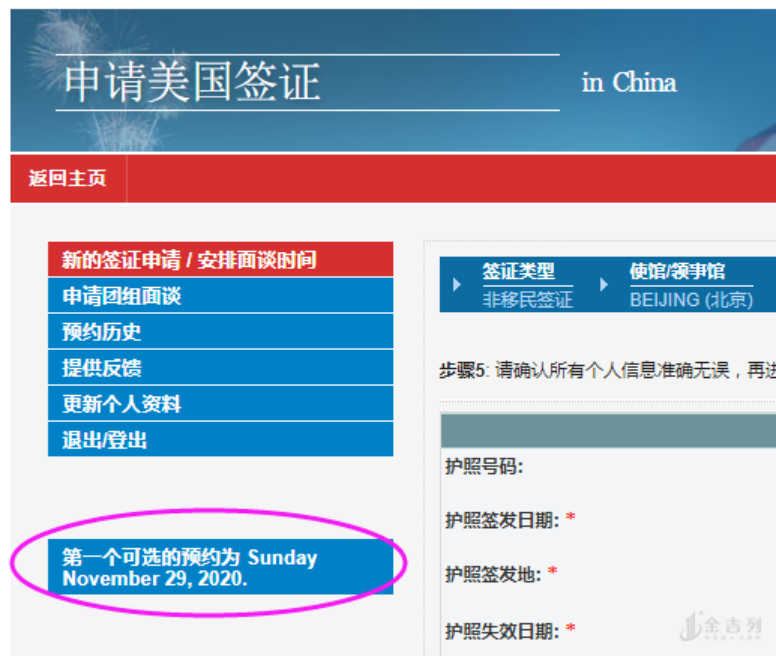Select 申请团组面谈 in the sidebar

point(121,296)
